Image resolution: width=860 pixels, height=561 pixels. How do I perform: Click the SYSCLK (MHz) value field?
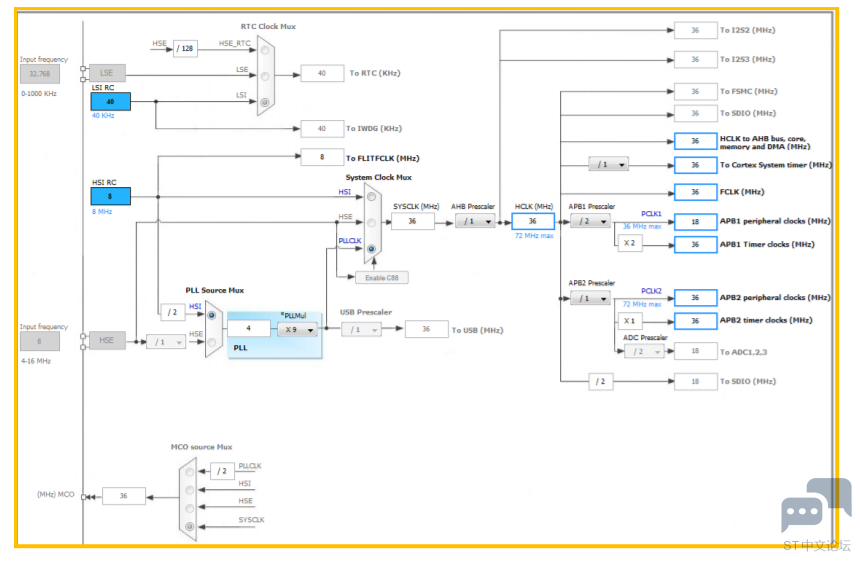coord(413,221)
